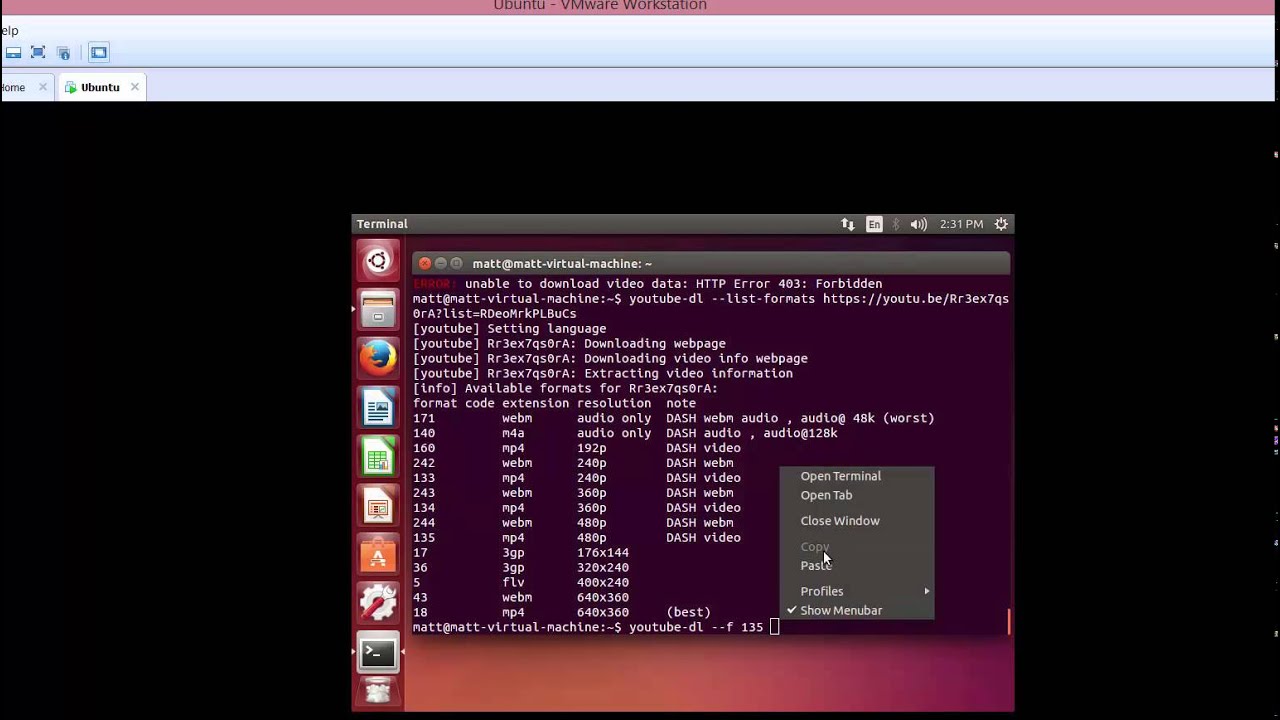Click the '43 webm 640x360' row
This screenshot has width=1280, height=720.
521,598
